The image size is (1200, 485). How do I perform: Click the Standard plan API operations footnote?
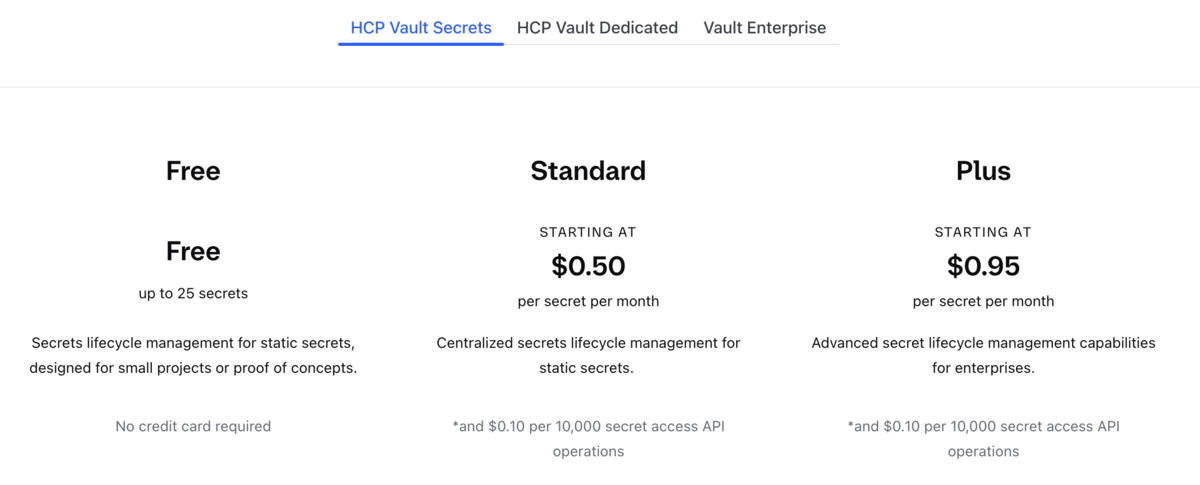[x=588, y=438]
